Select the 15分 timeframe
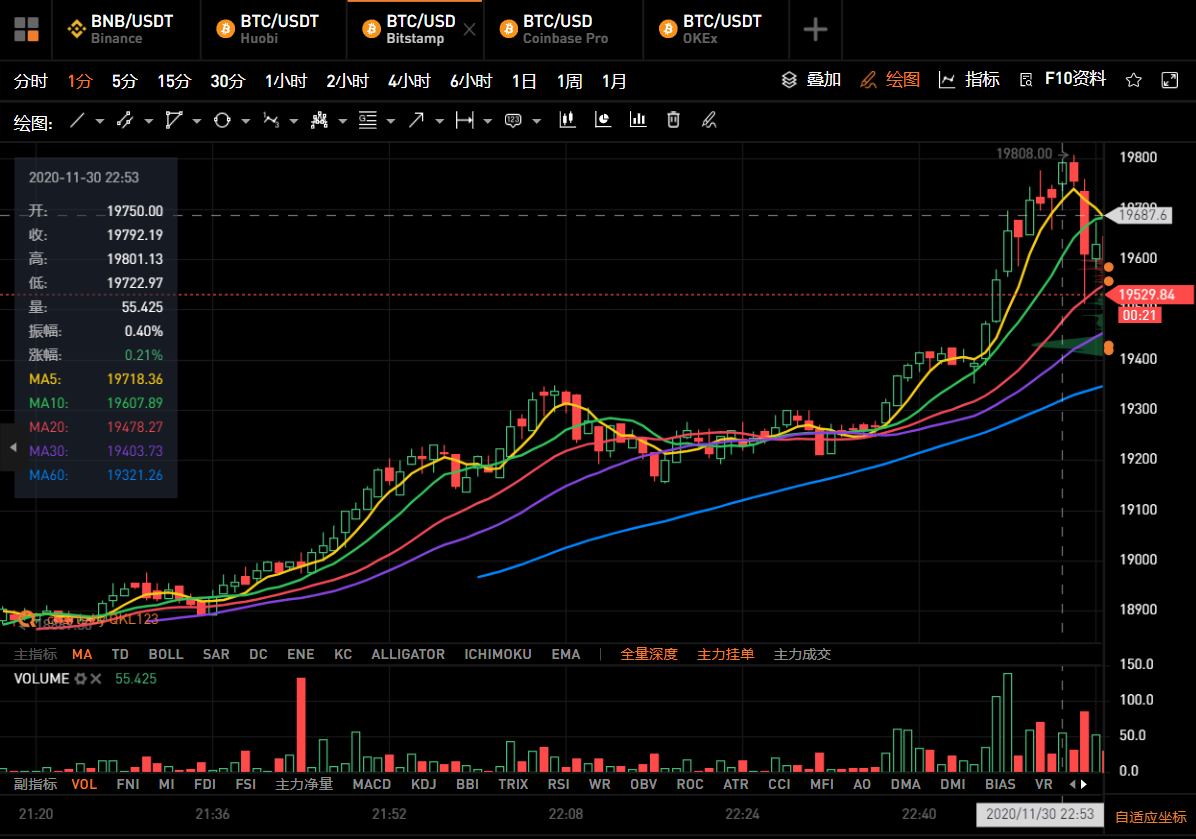 (173, 81)
